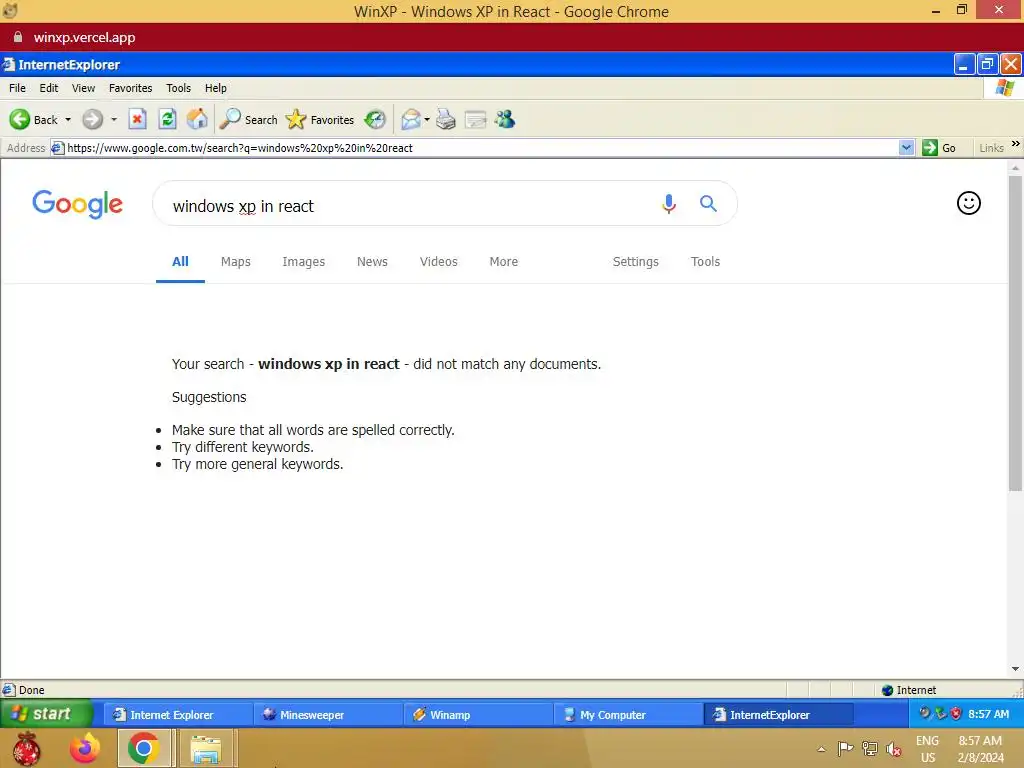Expand the Mail options dropdown arrow
The height and width of the screenshot is (768, 1024).
[427, 120]
